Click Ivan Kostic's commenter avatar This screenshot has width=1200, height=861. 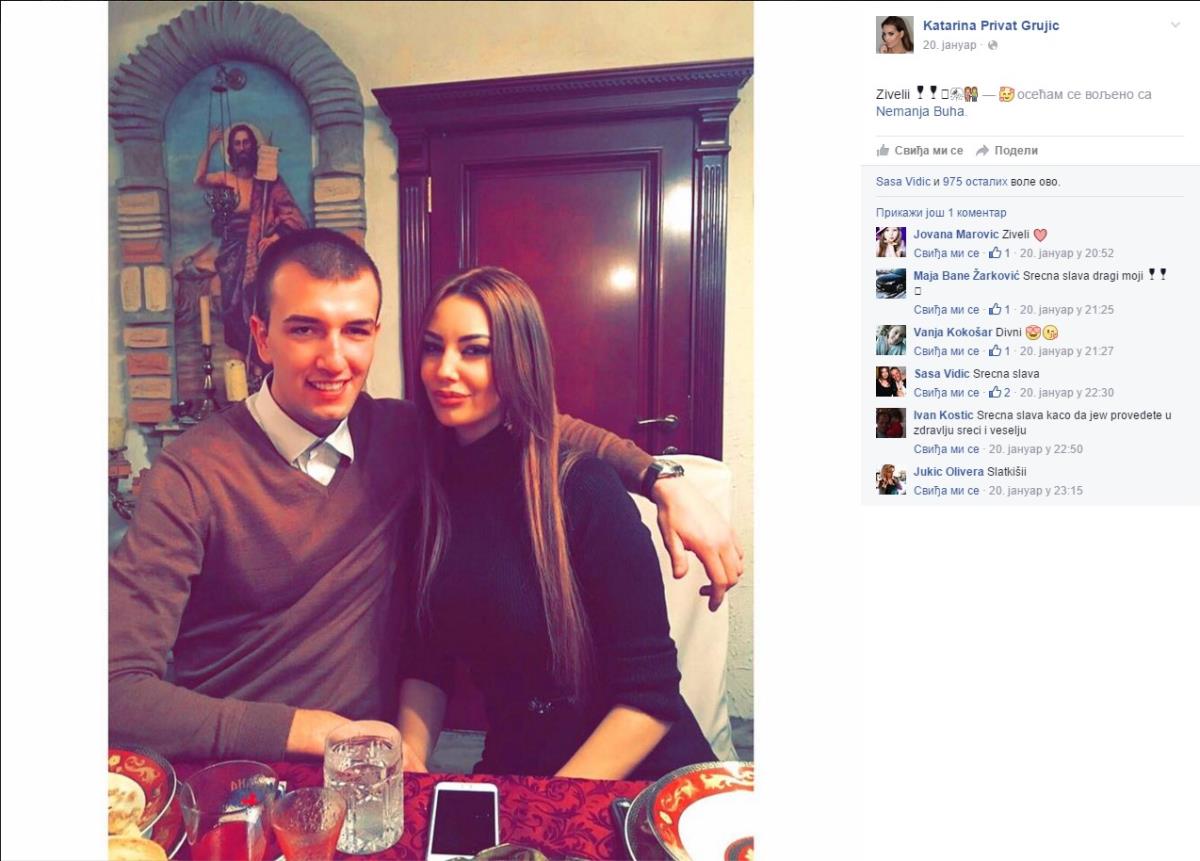click(891, 423)
